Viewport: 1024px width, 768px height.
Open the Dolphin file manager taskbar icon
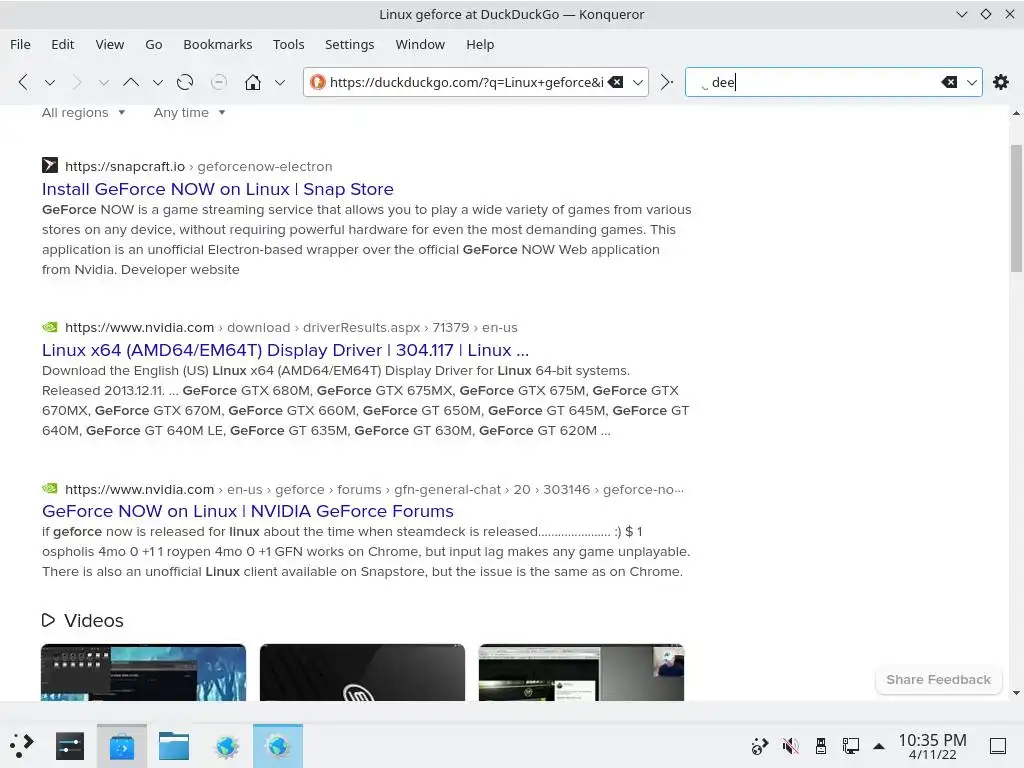[x=174, y=746]
